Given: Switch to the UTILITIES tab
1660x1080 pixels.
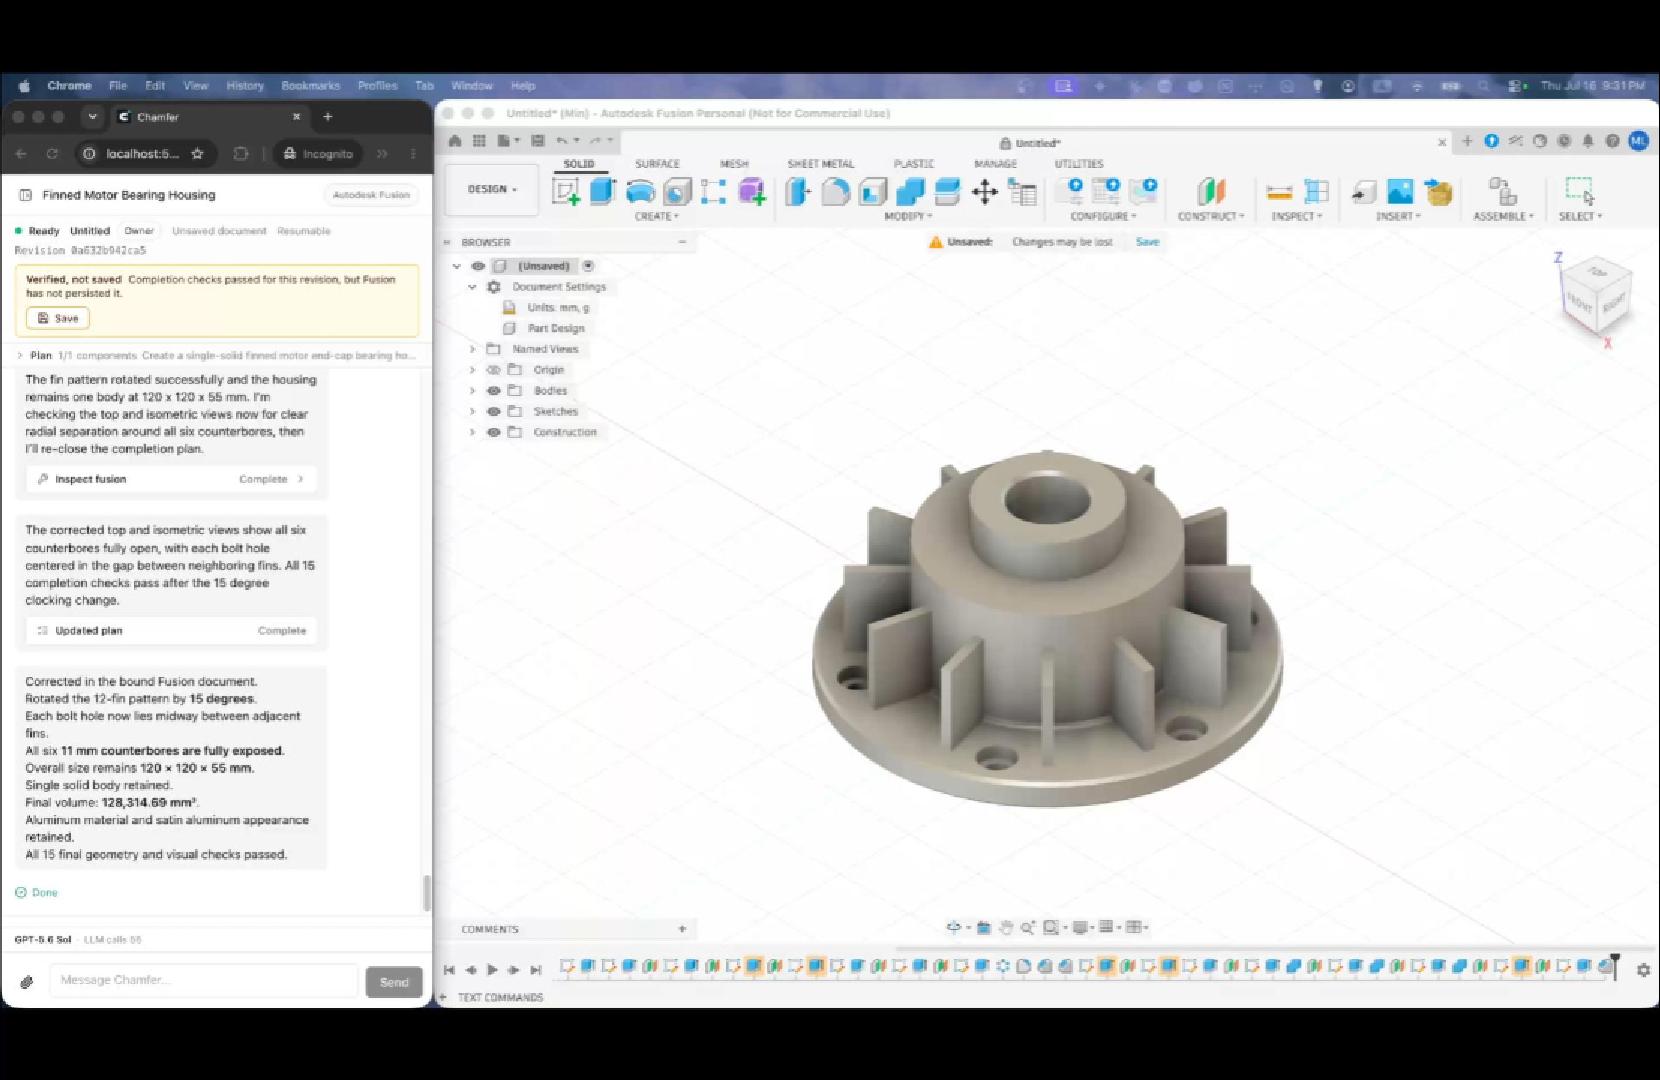Looking at the screenshot, I should [1079, 164].
